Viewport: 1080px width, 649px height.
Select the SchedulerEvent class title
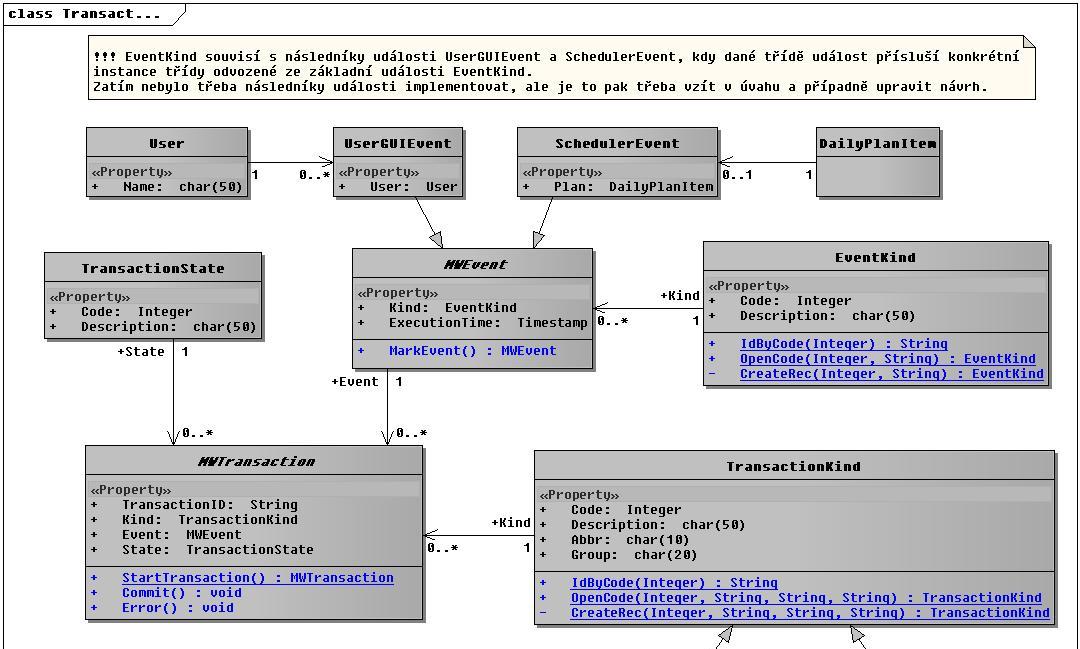[x=617, y=143]
